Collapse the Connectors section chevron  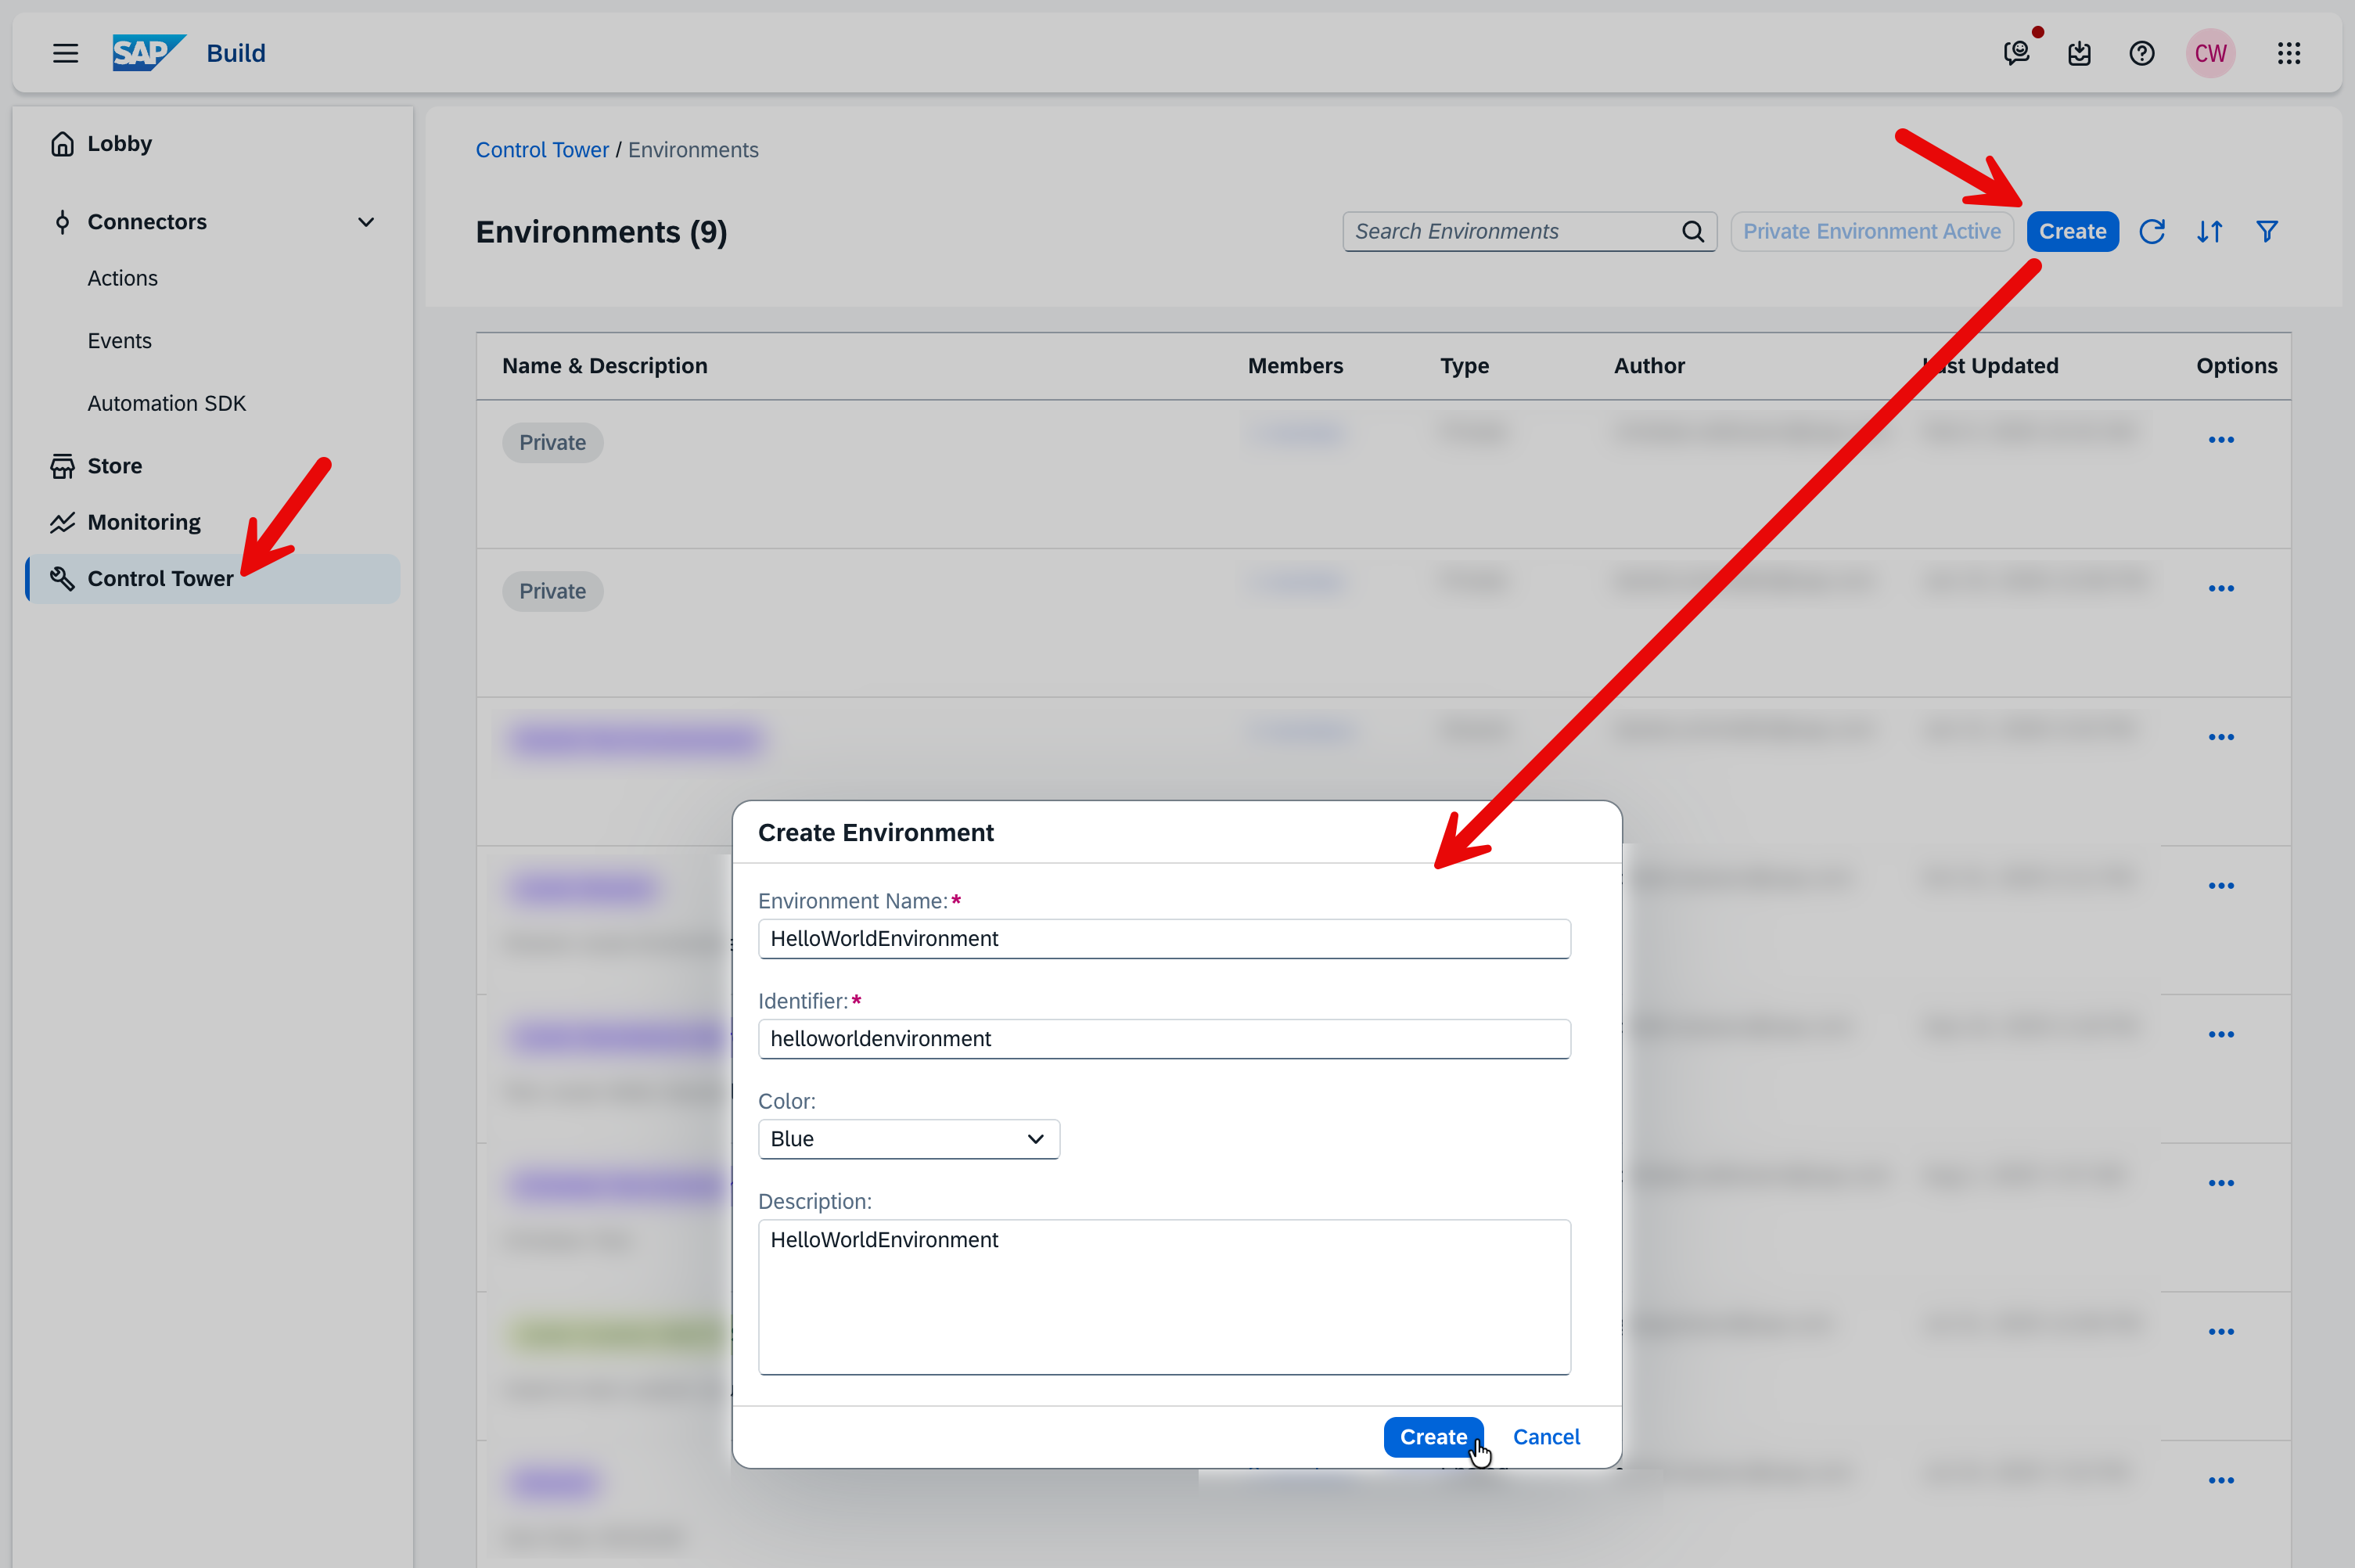coord(366,222)
